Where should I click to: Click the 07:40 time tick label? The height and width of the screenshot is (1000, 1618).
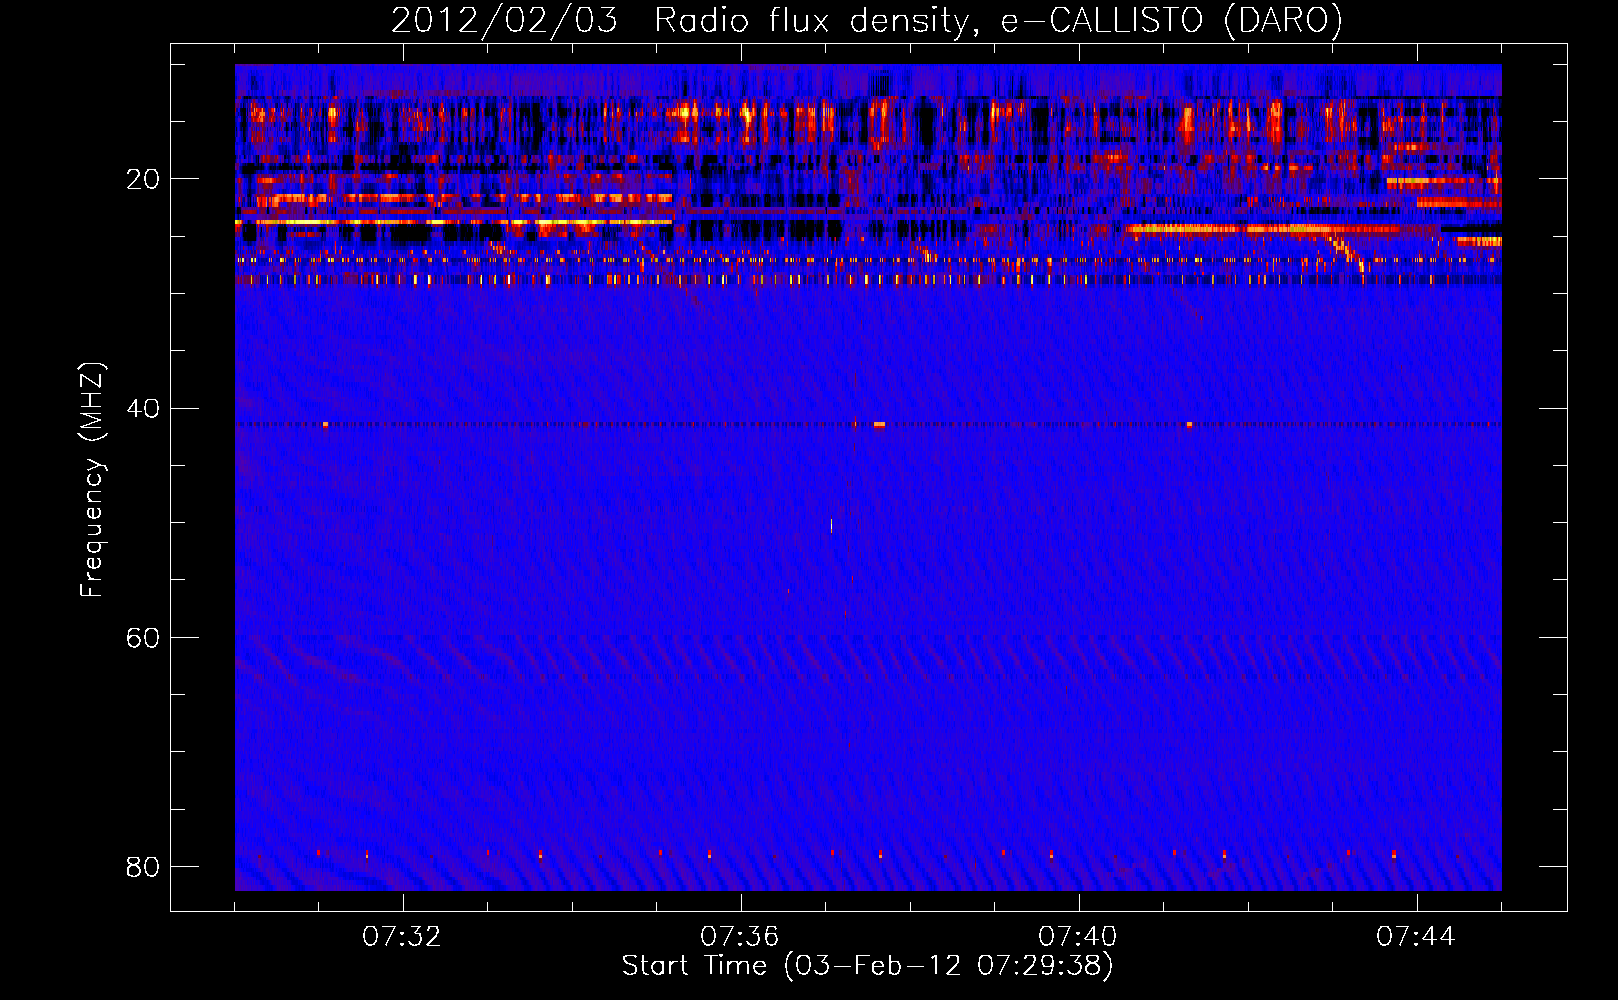[x=1078, y=937]
